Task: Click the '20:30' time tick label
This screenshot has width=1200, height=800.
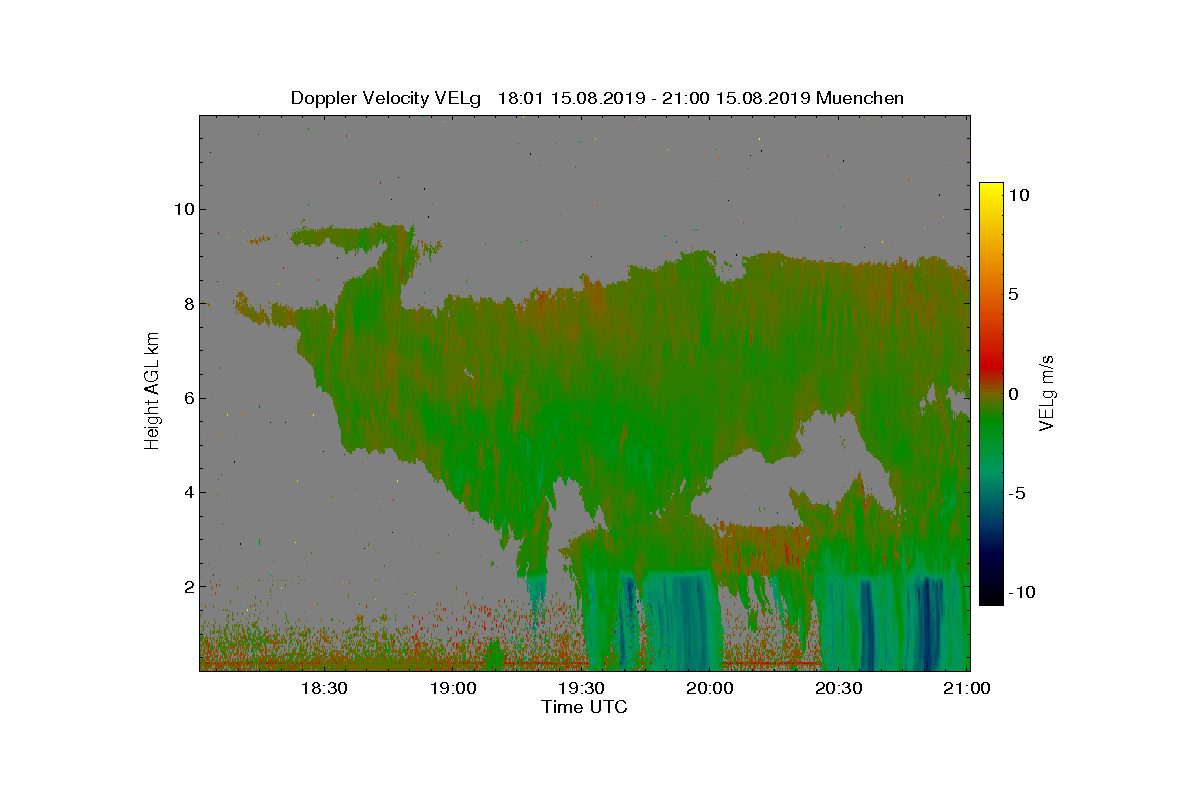Action: [x=840, y=689]
